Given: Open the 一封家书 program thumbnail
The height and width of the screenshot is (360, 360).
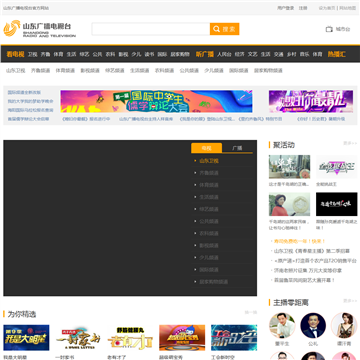Looking at the screenshot, I should pos(78,338).
